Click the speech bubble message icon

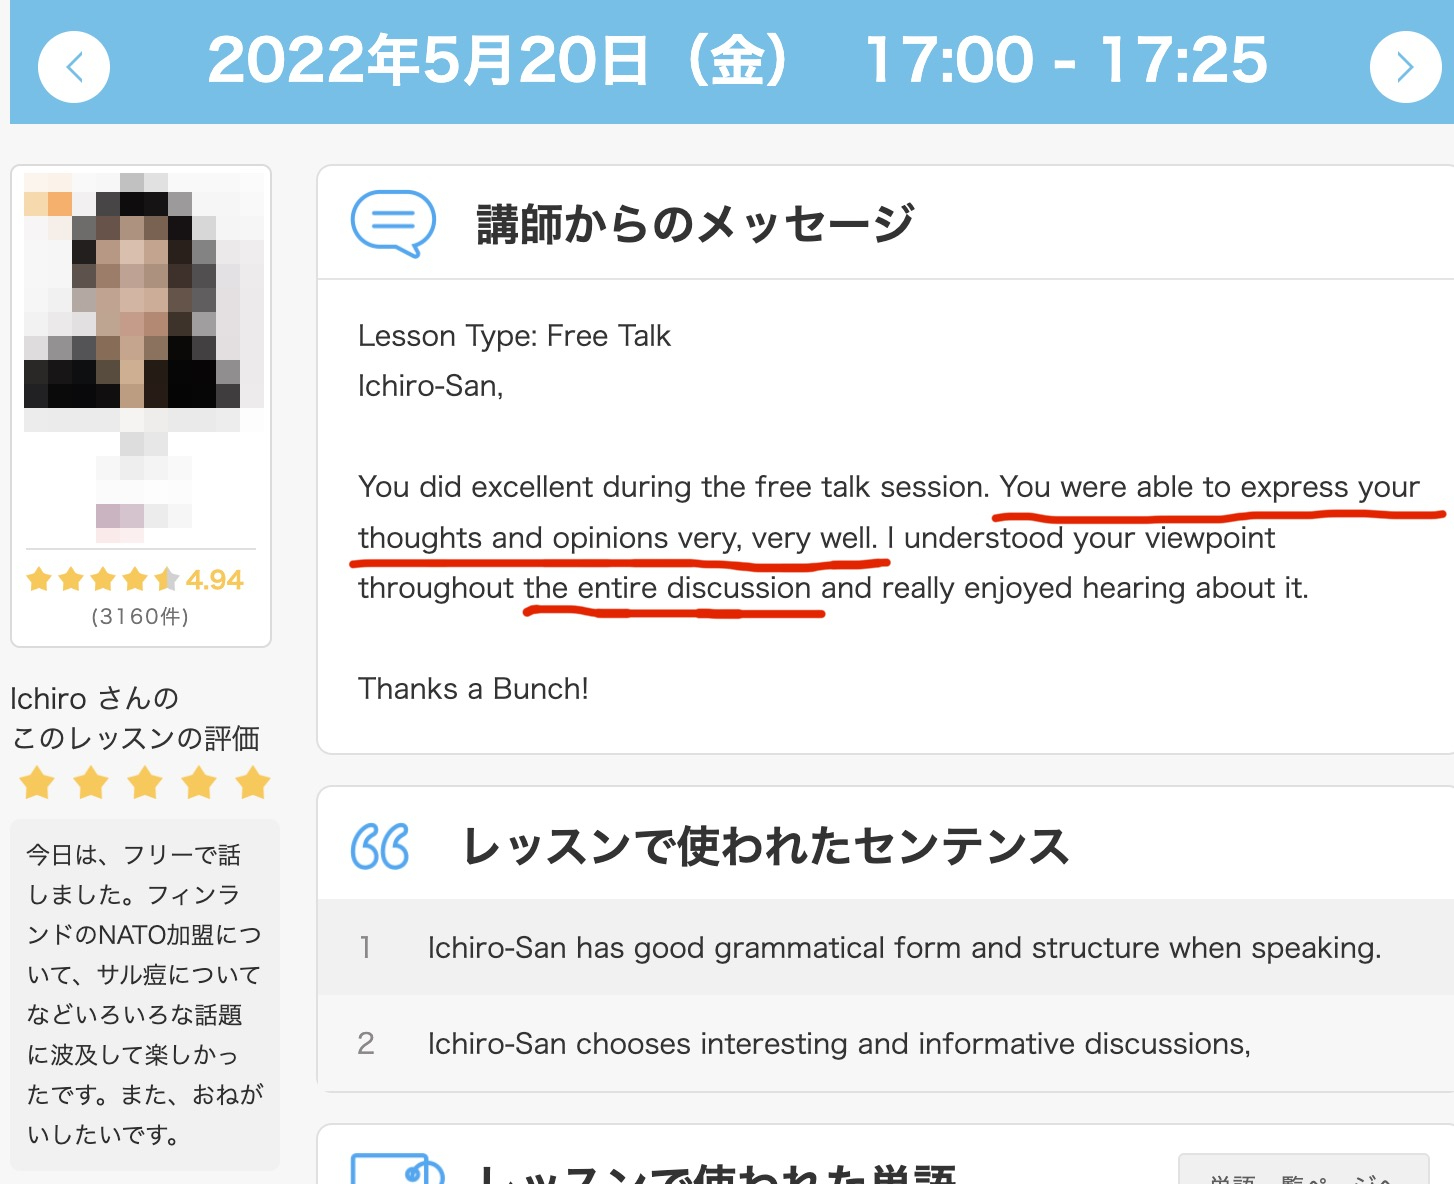(393, 223)
